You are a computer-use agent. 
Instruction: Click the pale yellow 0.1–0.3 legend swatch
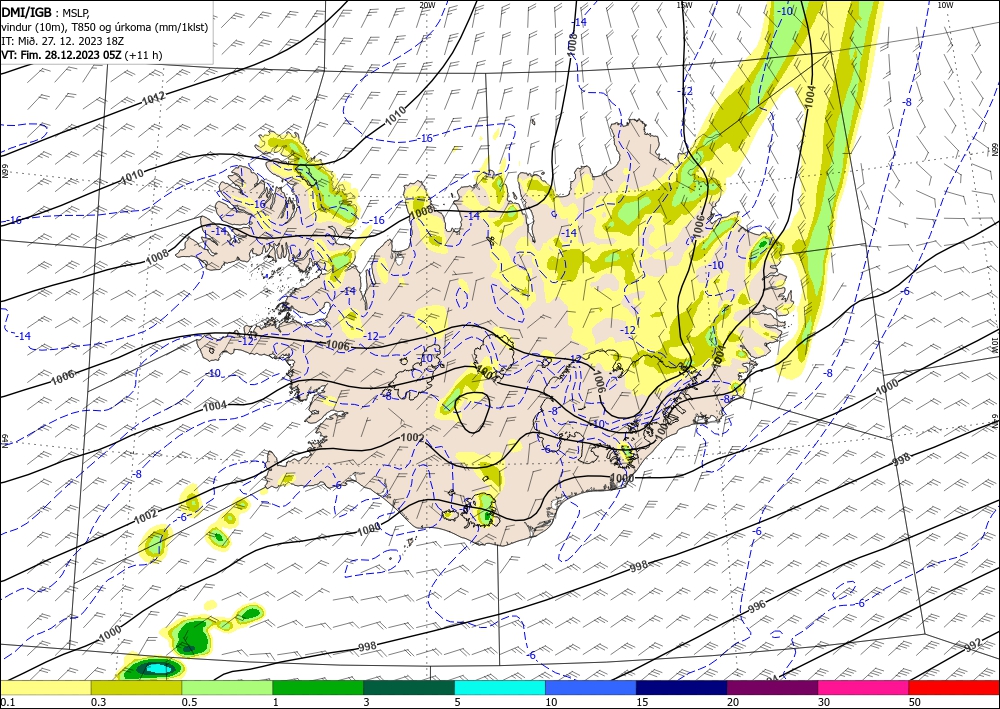click(45, 687)
